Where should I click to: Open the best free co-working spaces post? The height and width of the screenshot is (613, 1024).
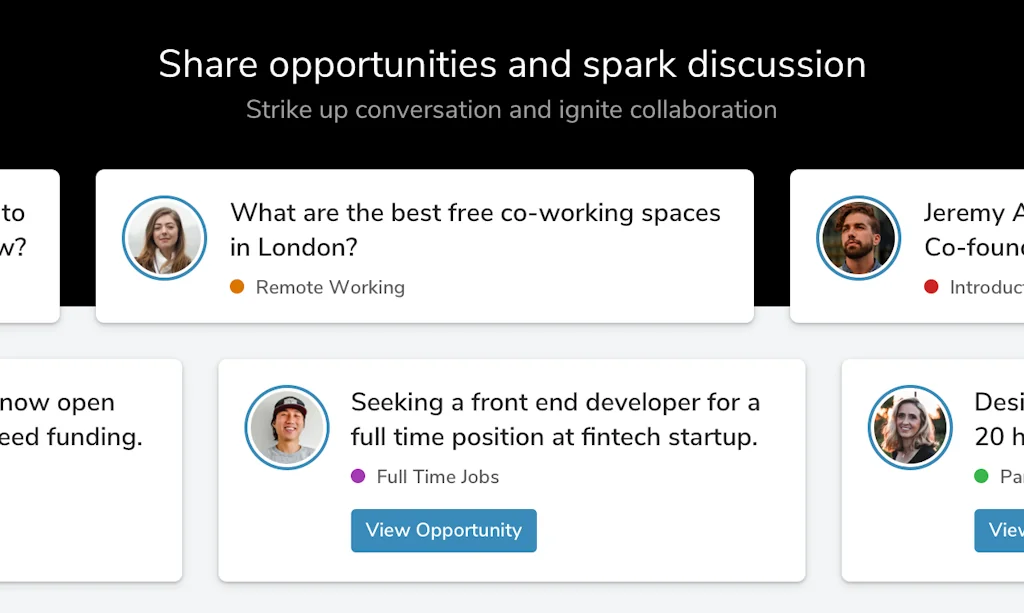point(475,229)
